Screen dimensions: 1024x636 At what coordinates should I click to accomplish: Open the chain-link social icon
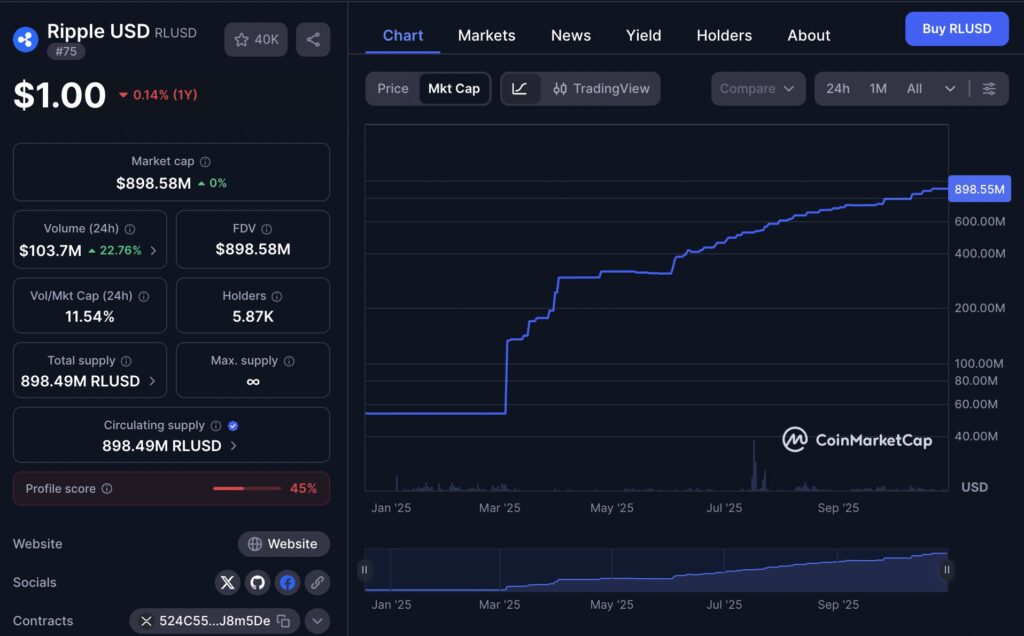pos(317,582)
